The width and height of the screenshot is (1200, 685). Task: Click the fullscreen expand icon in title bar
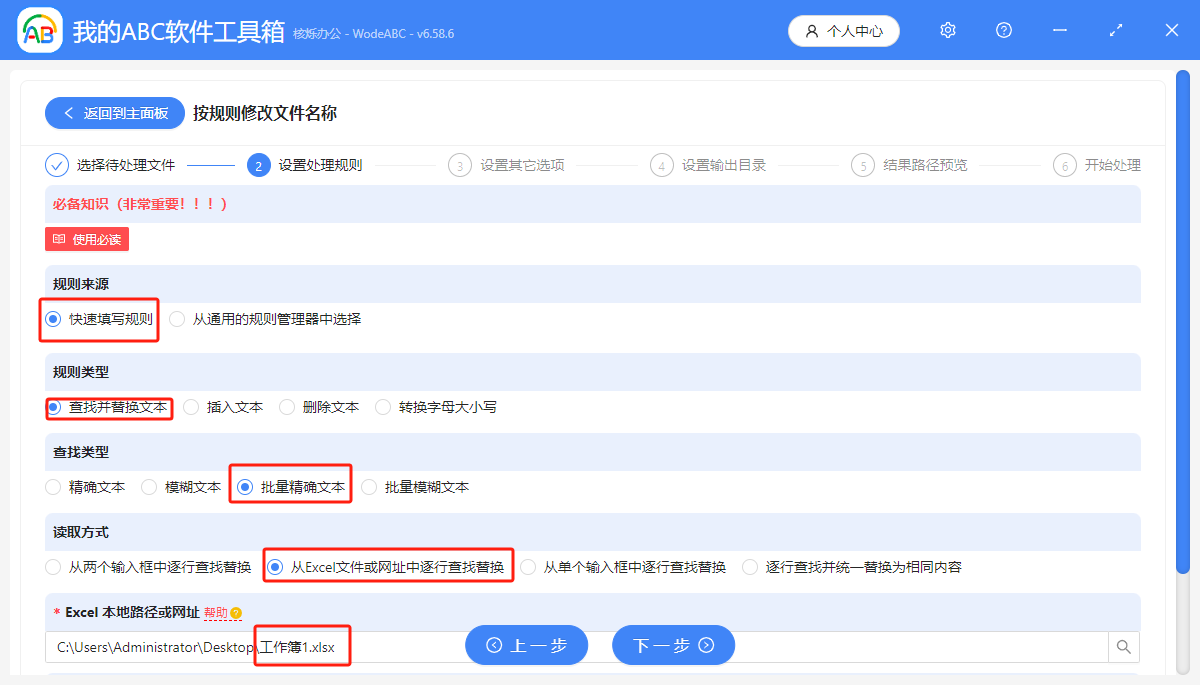tap(1115, 30)
